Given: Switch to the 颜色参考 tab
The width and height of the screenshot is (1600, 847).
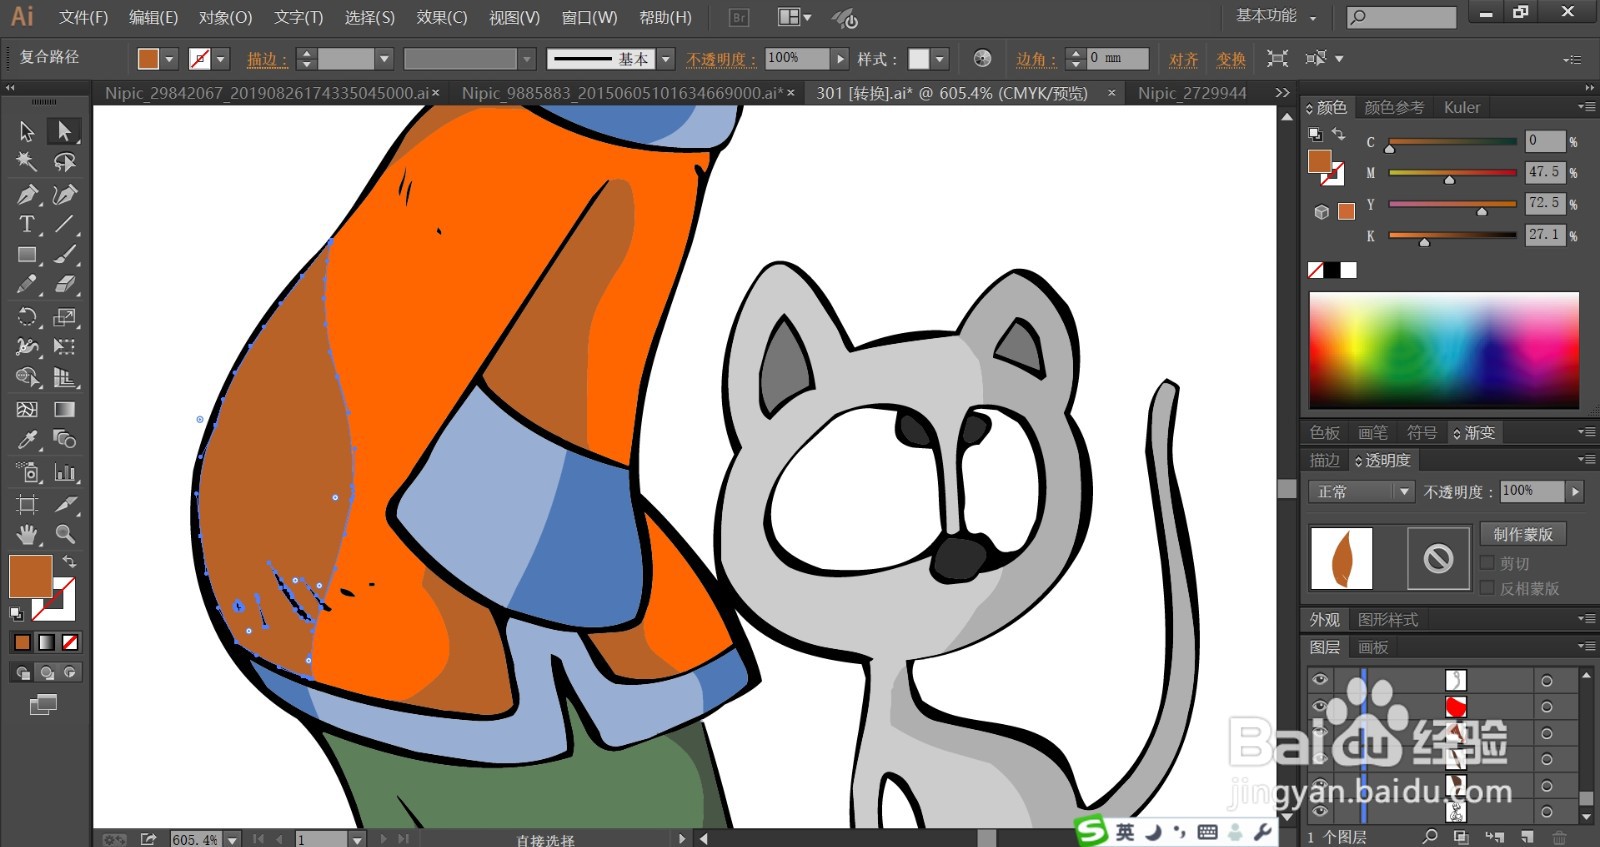Looking at the screenshot, I should click(1394, 107).
